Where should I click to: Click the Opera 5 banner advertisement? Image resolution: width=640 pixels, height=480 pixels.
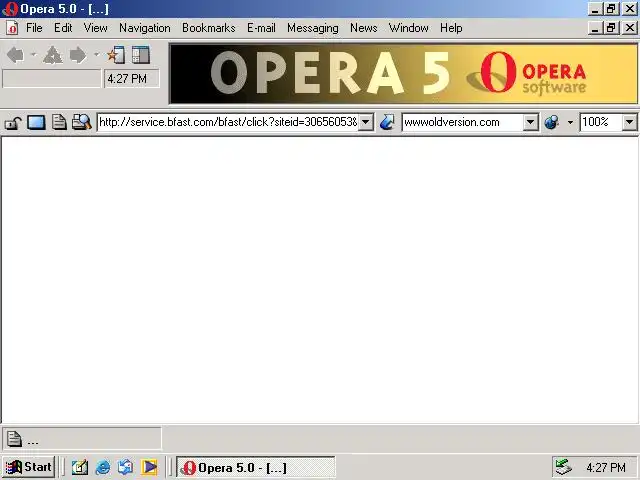tap(403, 74)
